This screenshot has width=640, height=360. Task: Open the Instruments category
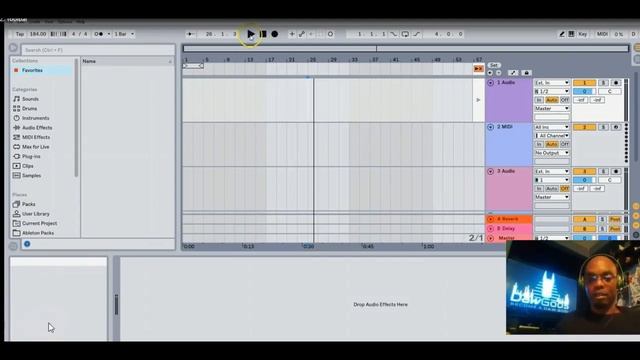[36, 118]
